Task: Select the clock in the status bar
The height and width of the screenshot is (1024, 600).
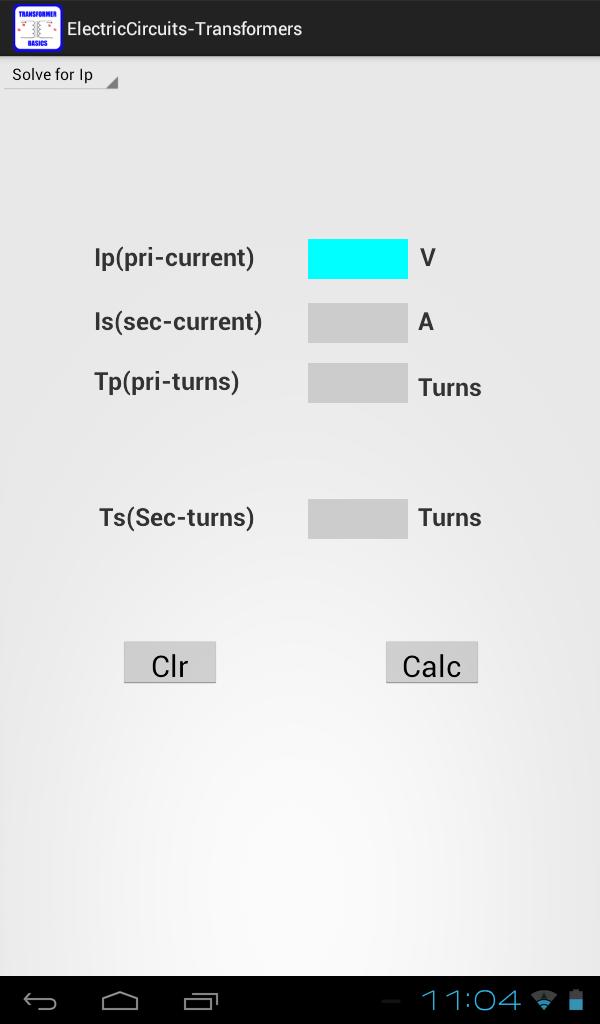Action: coord(471,998)
